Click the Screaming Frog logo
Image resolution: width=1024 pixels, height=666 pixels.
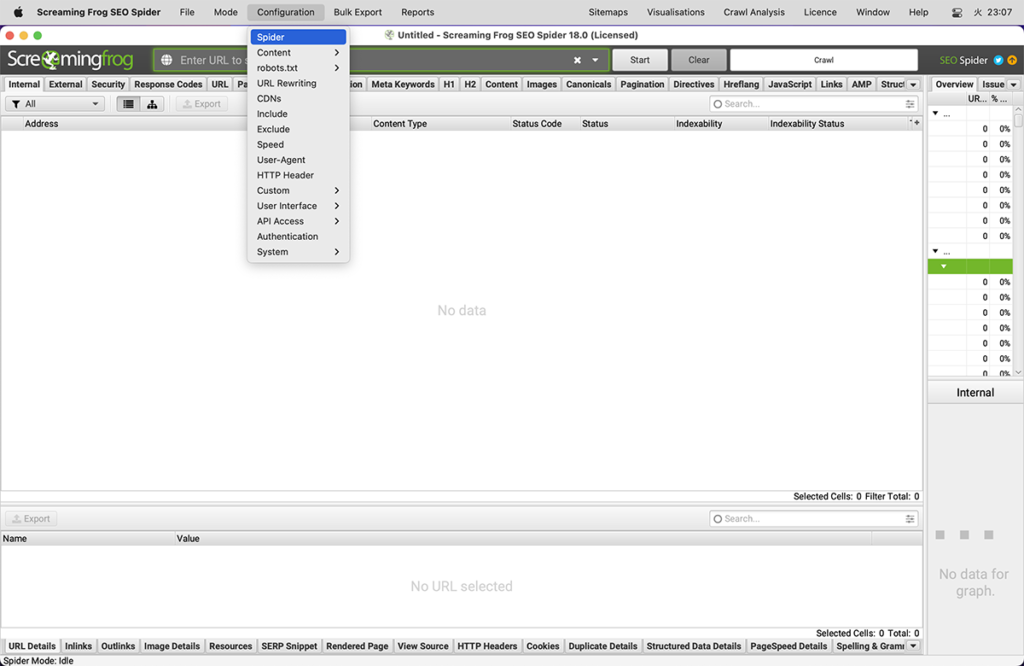(70, 60)
